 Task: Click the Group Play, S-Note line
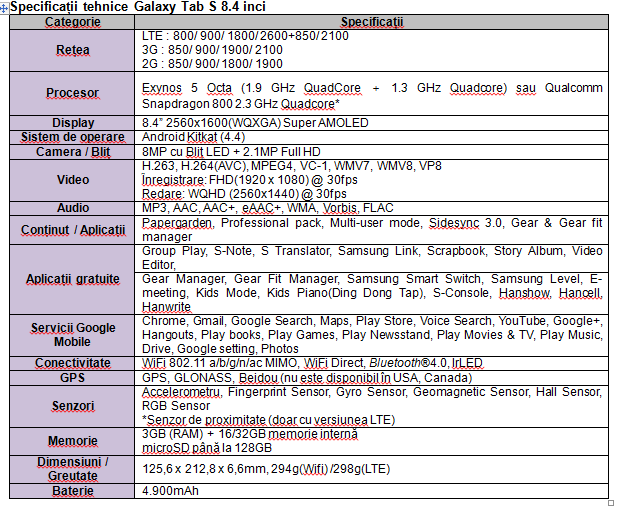372,251
